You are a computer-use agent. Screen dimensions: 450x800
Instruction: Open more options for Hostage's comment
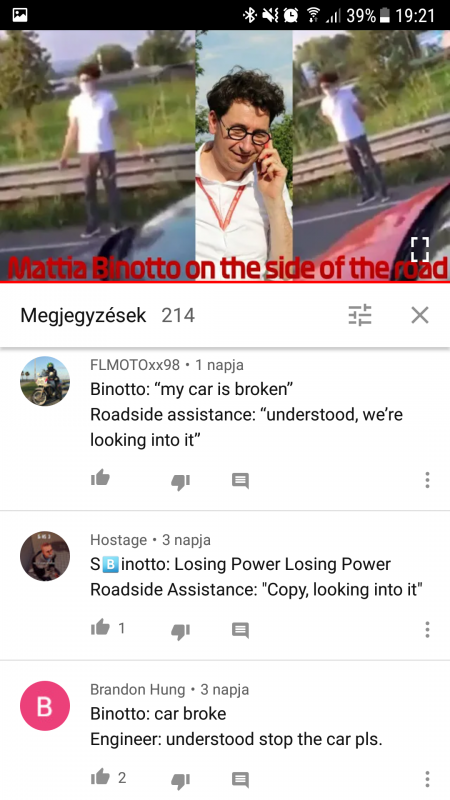(x=427, y=630)
